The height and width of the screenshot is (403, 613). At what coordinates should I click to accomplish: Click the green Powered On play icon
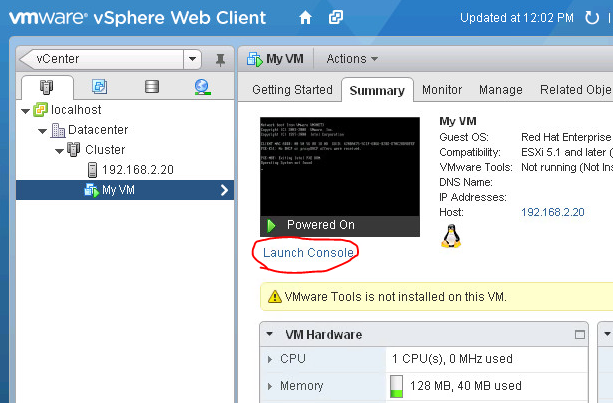(271, 226)
